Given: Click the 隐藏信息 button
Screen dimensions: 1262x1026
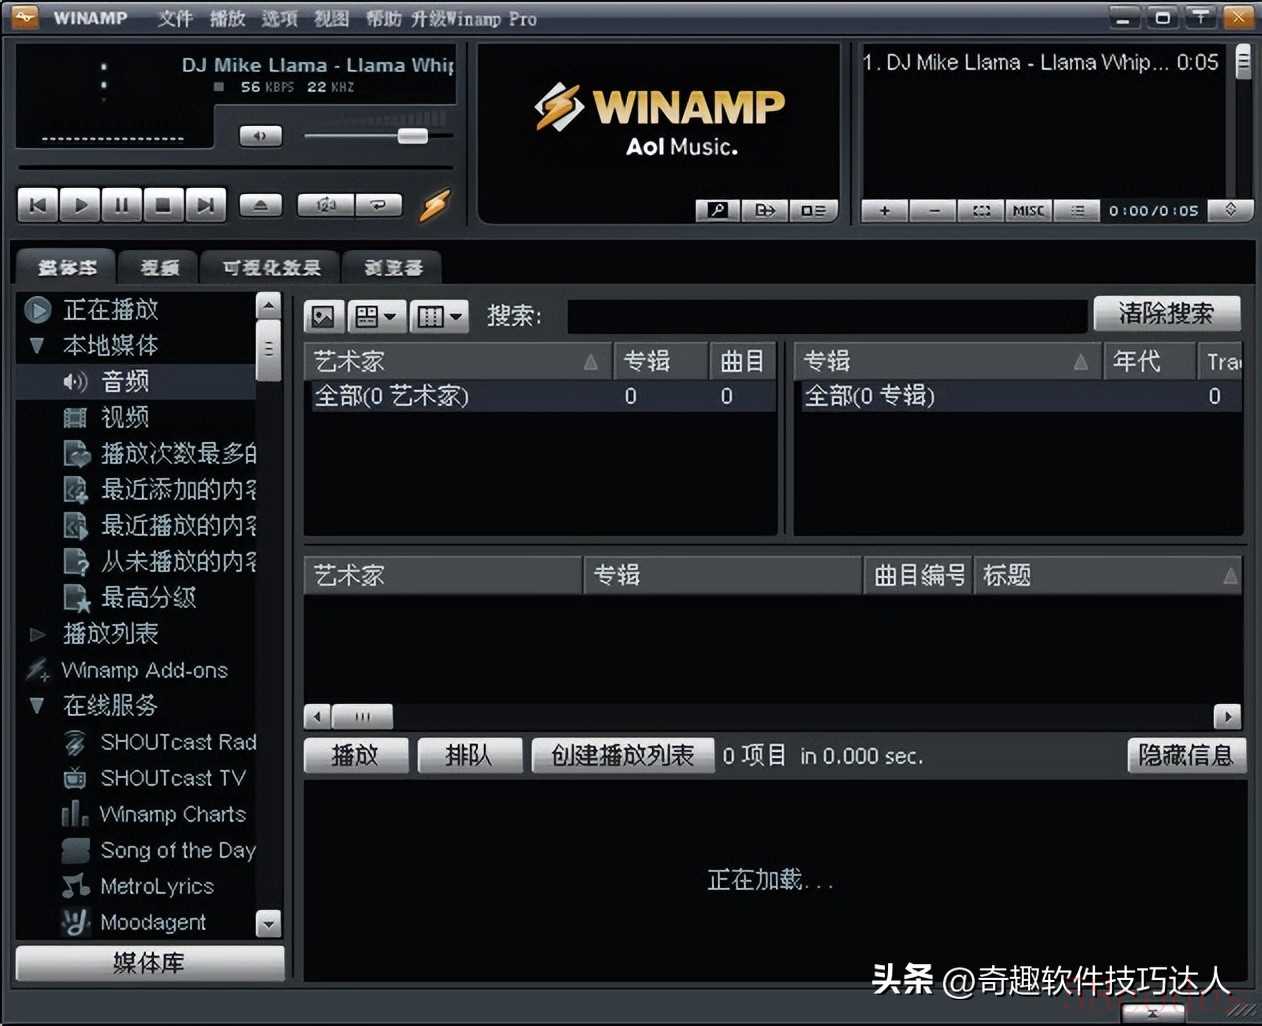Looking at the screenshot, I should coord(1186,755).
